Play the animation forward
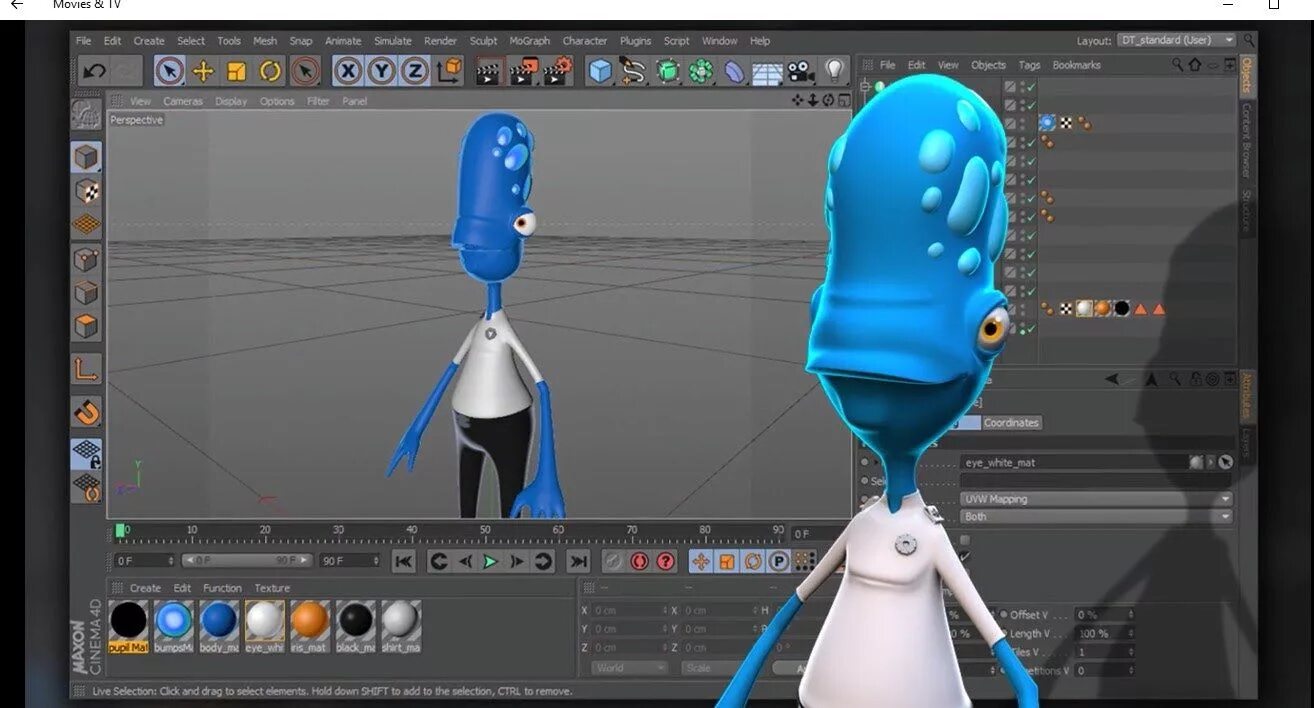Viewport: 1314px width, 708px height. pyautogui.click(x=490, y=562)
